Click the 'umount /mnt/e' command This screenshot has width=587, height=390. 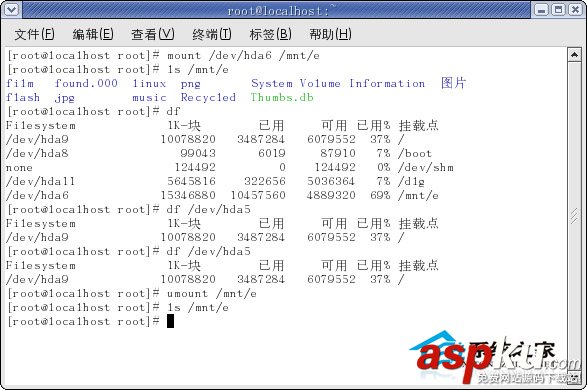pos(212,294)
